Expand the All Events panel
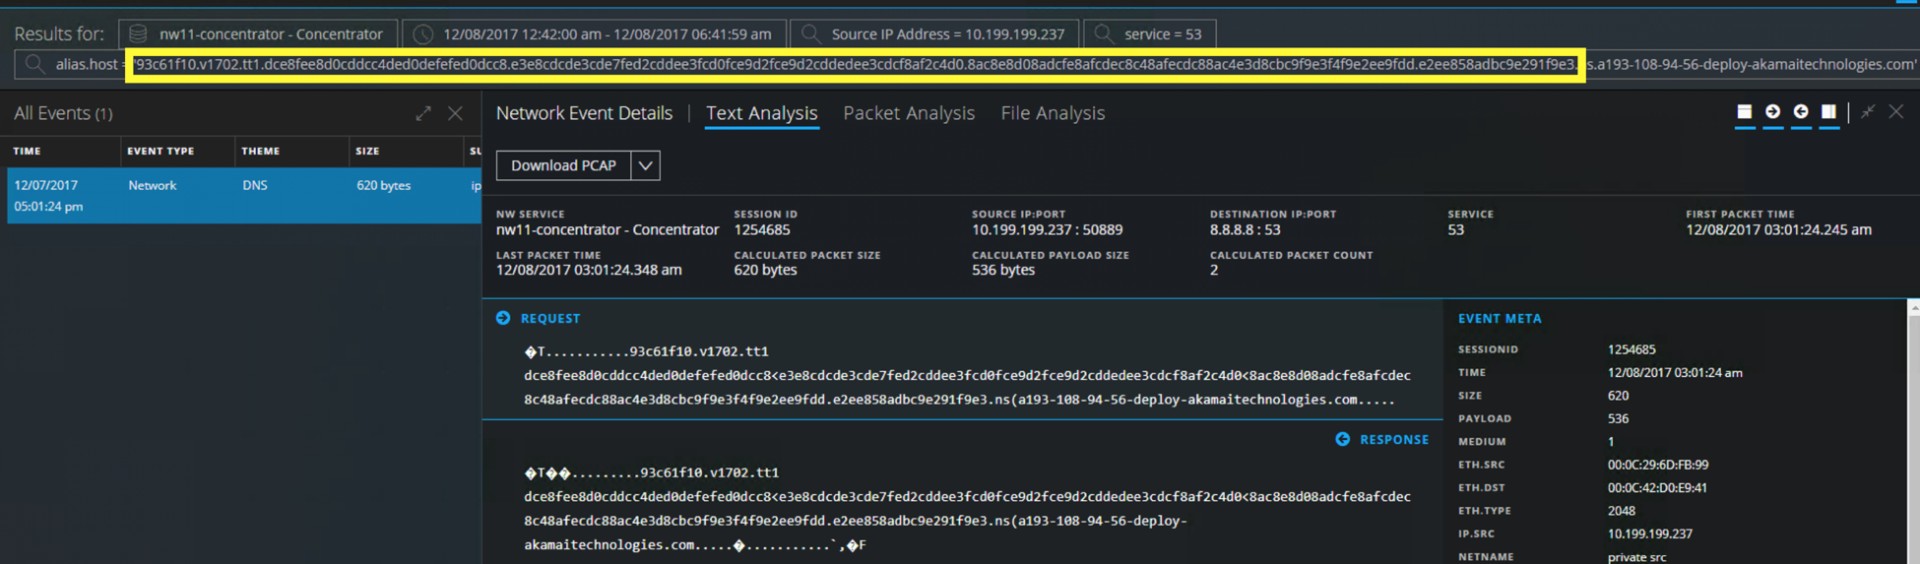This screenshot has width=1920, height=564. (x=423, y=114)
